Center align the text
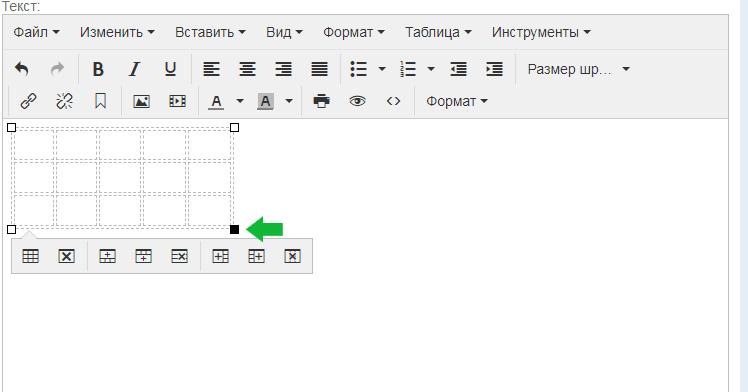Viewport: 748px width, 392px height. click(x=247, y=69)
